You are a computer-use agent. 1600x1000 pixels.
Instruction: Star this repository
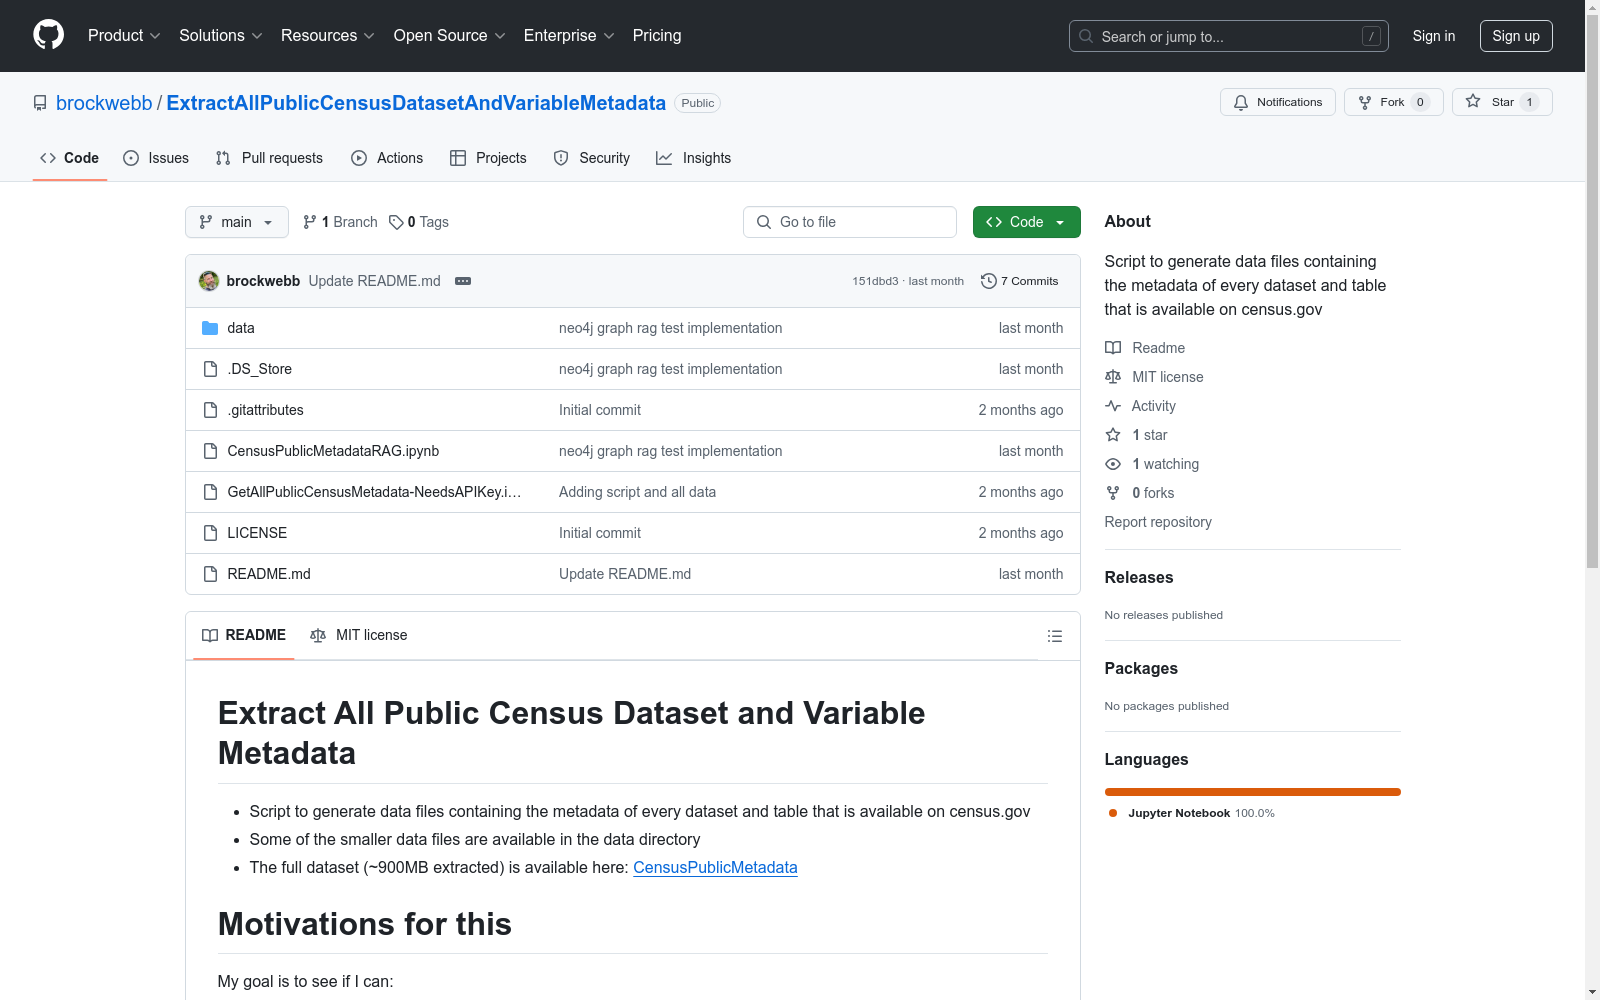tap(1501, 102)
